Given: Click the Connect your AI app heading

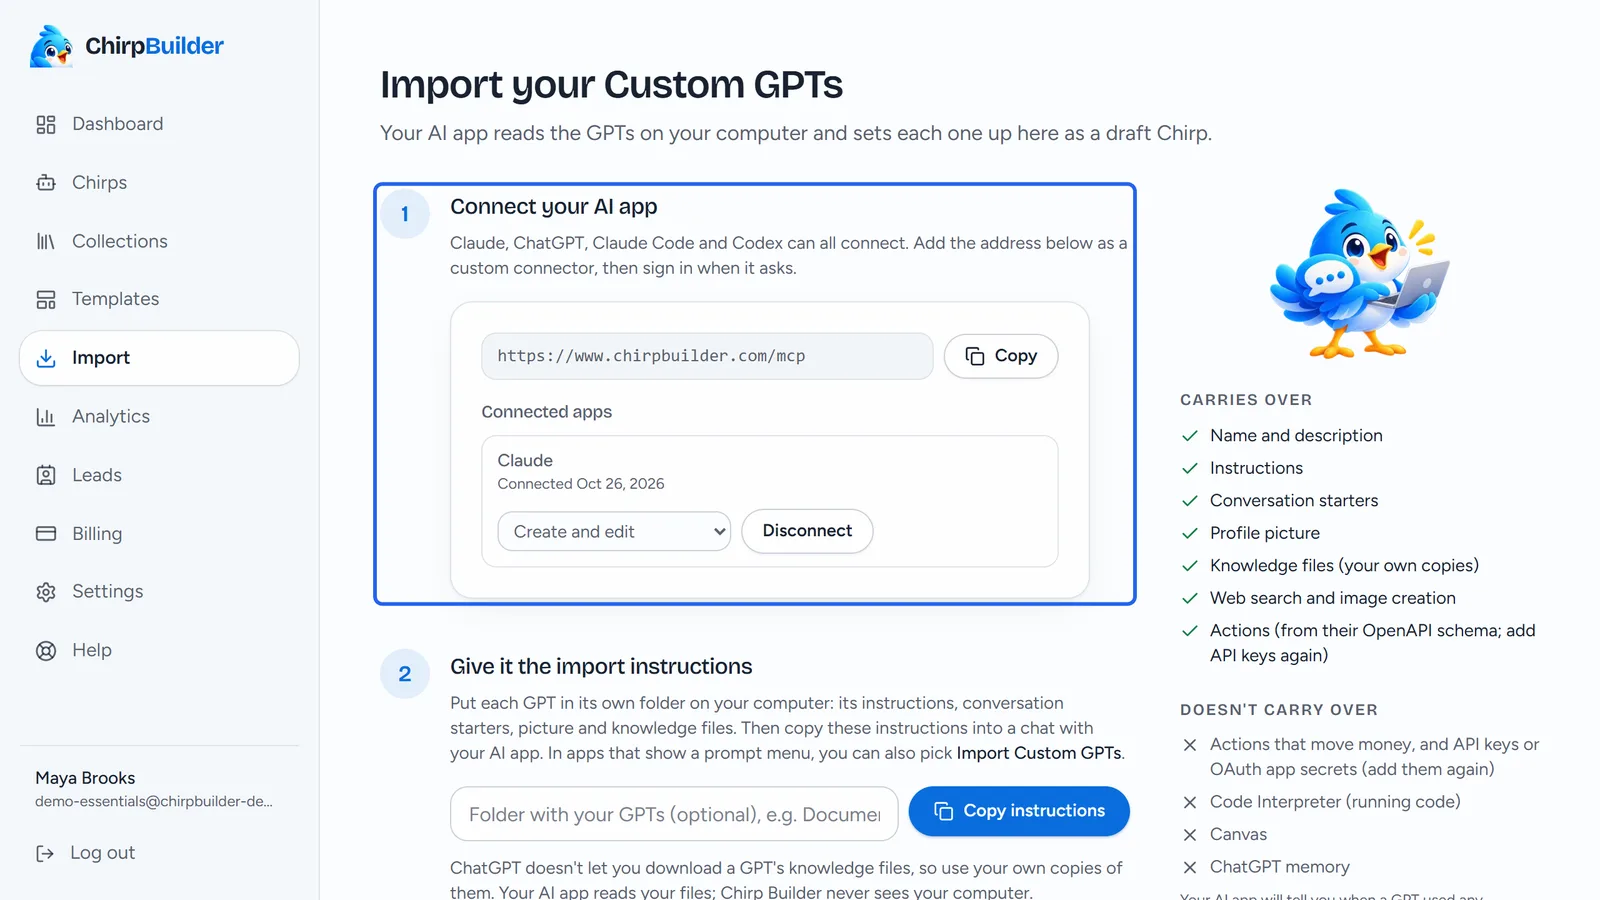Looking at the screenshot, I should (x=554, y=207).
